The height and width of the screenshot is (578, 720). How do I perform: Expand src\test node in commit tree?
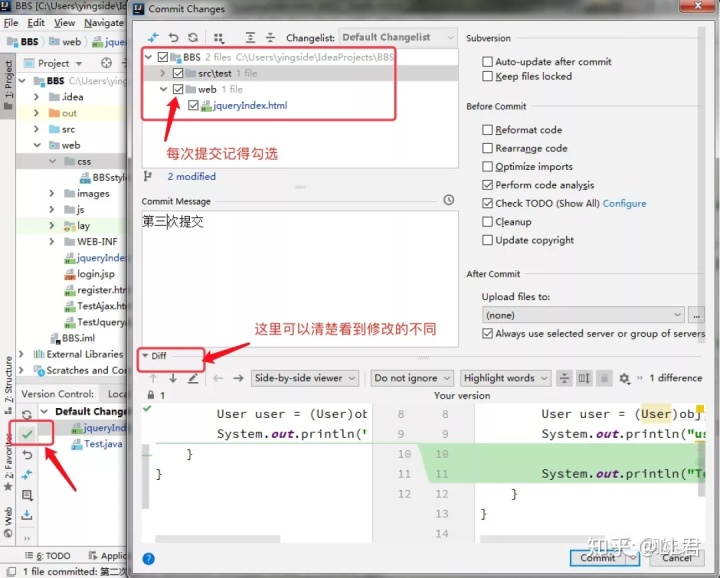click(x=163, y=73)
